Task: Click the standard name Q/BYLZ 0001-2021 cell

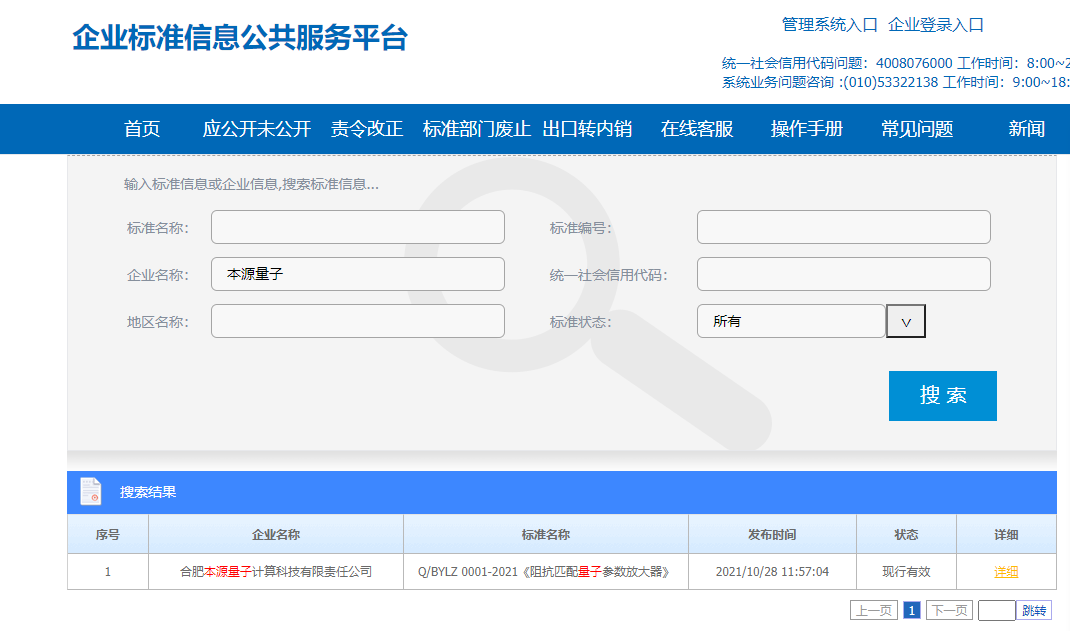Action: 545,572
